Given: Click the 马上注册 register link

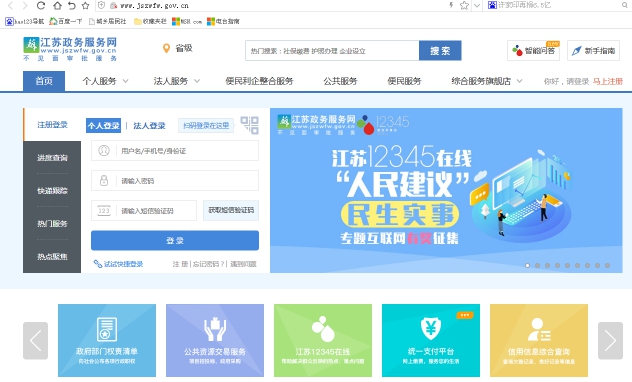Looking at the screenshot, I should coord(608,81).
